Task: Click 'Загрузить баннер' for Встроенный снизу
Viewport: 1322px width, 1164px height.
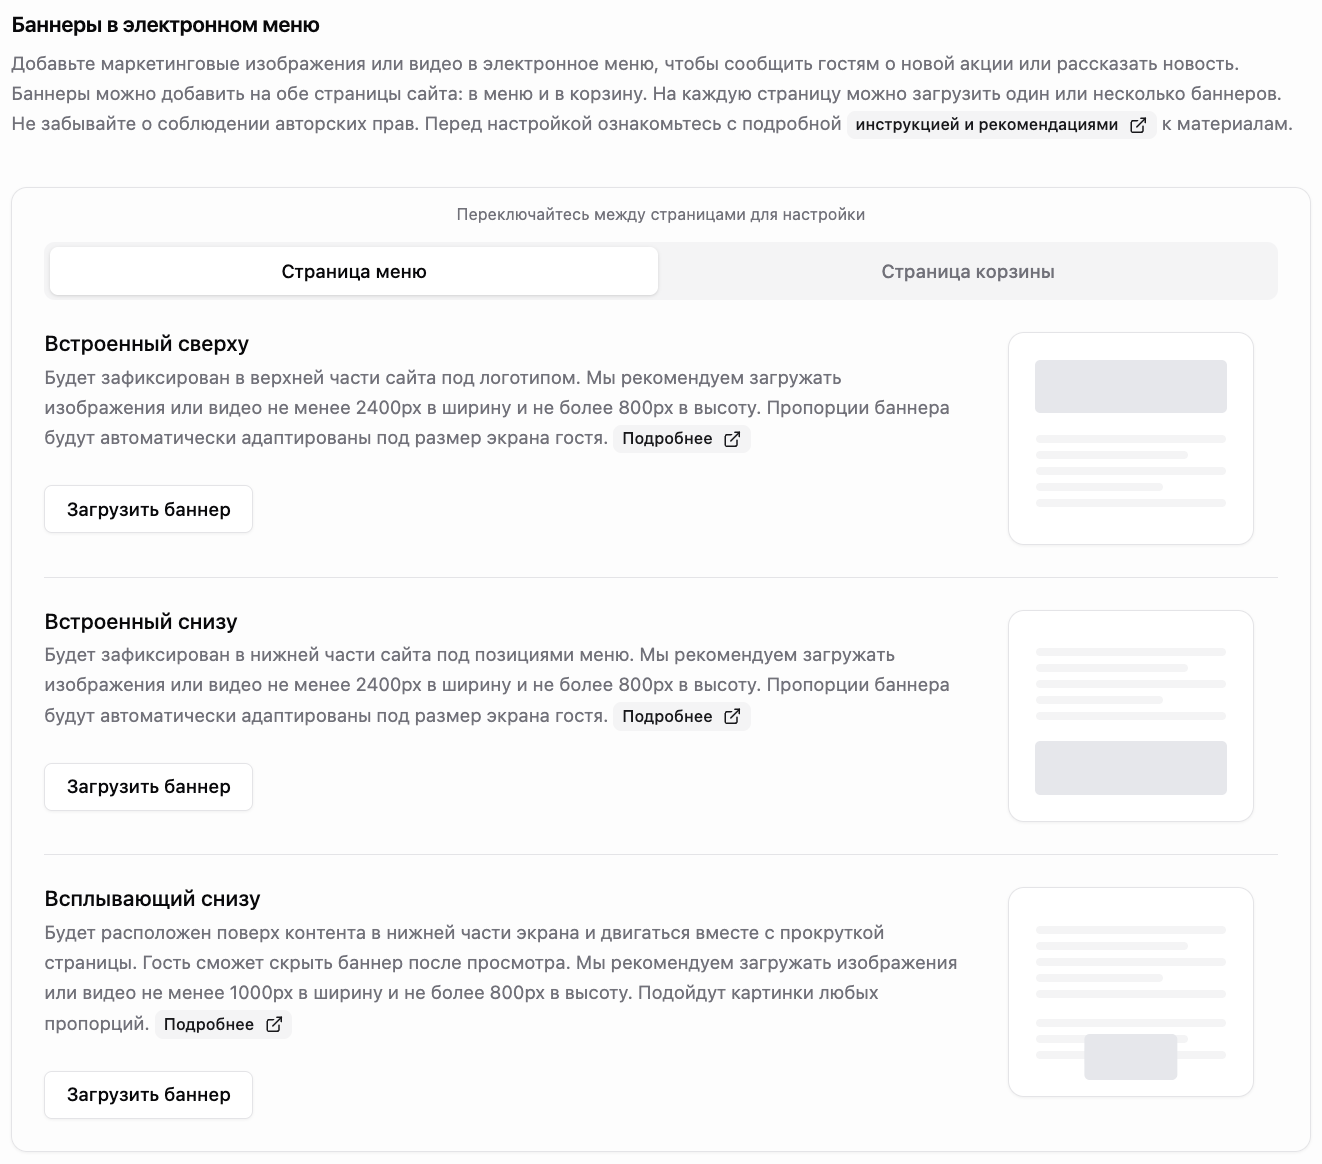Action: [x=148, y=787]
